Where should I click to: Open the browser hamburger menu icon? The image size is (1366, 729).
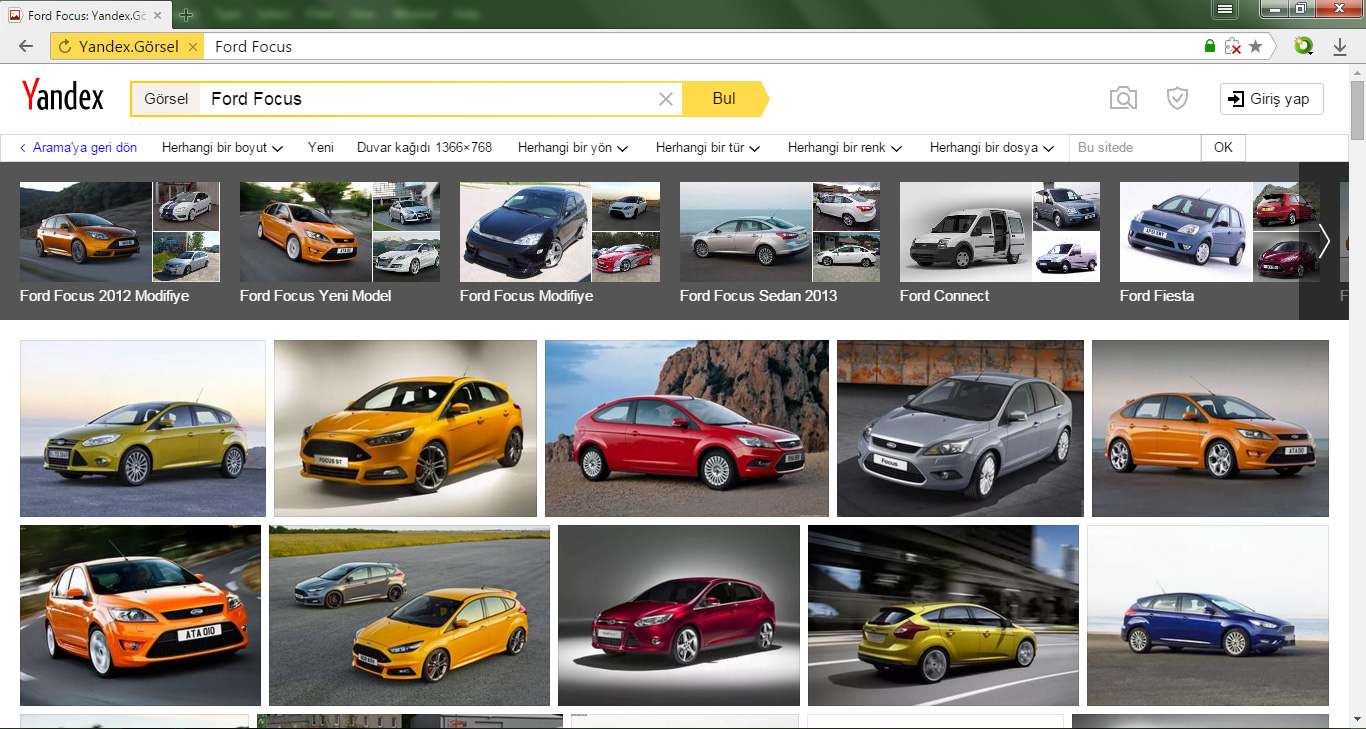pyautogui.click(x=1225, y=10)
